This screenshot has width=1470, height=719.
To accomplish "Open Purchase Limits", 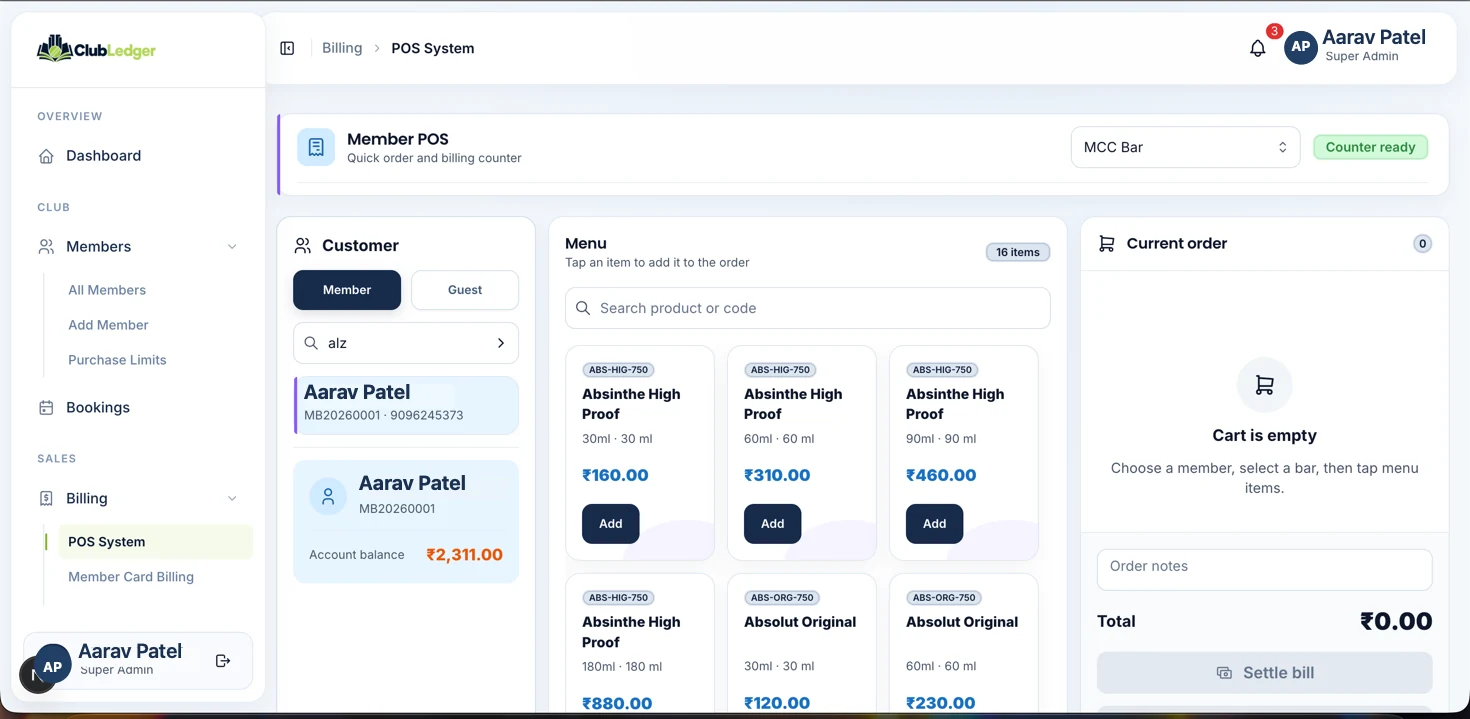I will 117,360.
